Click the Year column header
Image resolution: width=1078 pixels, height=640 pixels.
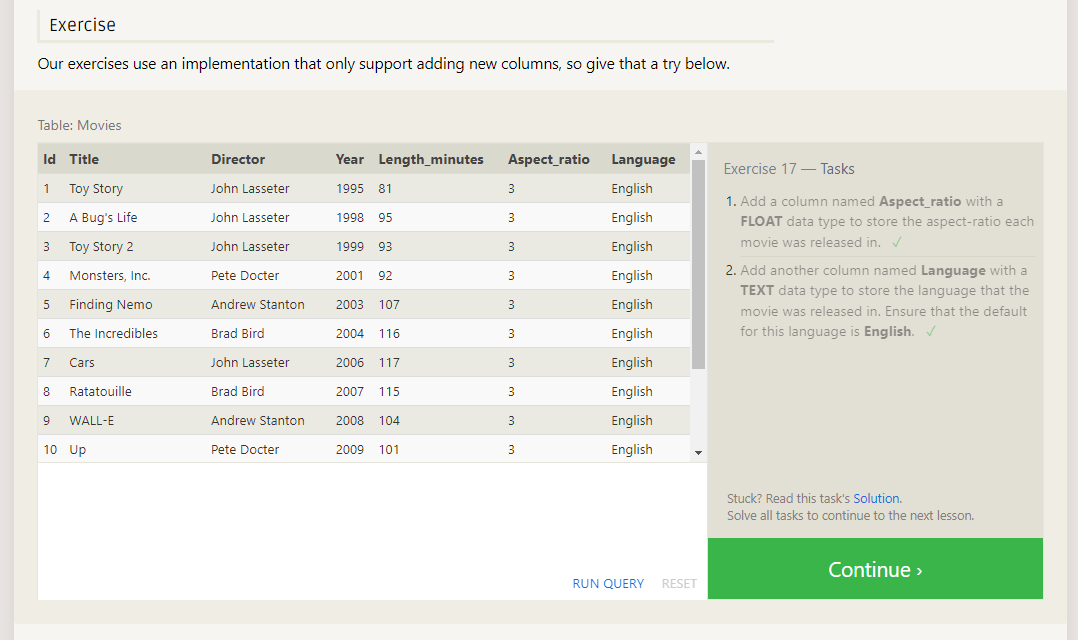point(350,159)
